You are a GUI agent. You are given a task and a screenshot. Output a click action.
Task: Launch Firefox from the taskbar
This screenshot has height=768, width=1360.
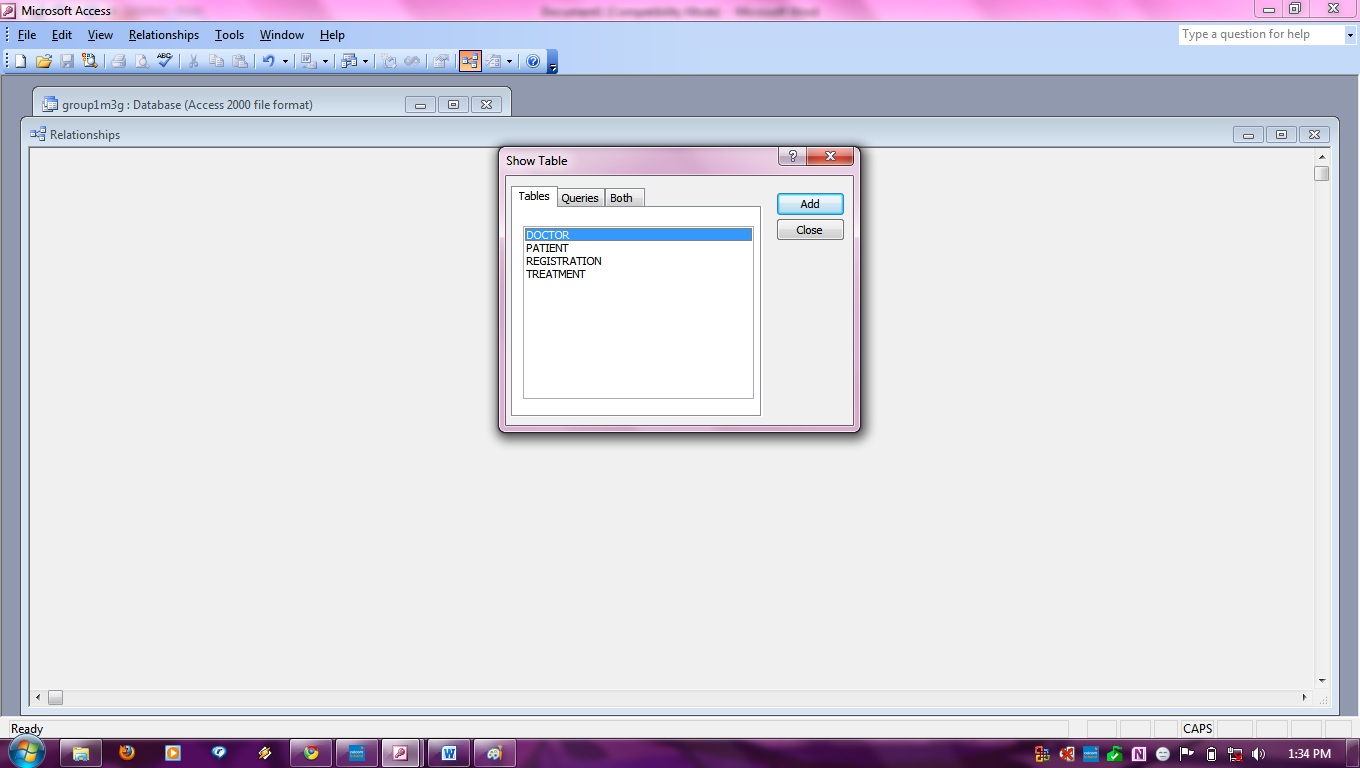126,752
